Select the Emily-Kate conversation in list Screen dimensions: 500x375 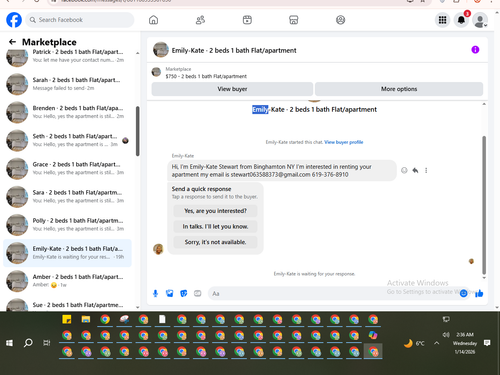click(68, 253)
